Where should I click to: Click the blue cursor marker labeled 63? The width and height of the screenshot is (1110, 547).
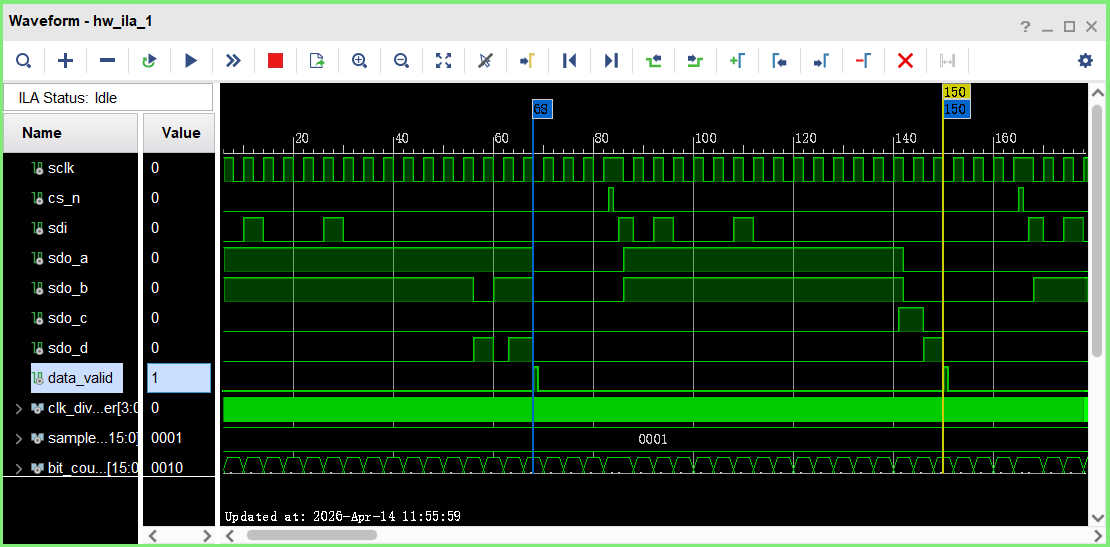point(541,109)
